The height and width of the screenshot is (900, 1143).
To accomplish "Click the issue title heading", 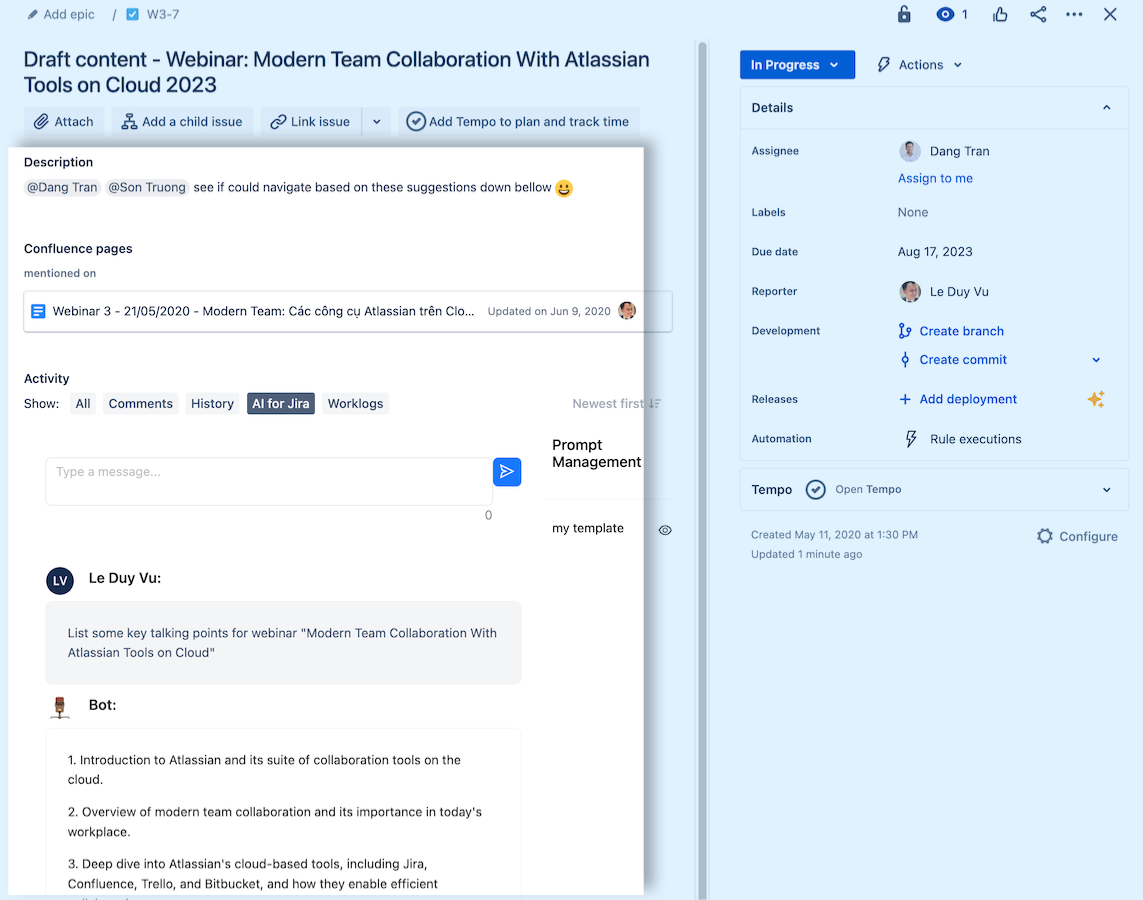I will point(336,72).
